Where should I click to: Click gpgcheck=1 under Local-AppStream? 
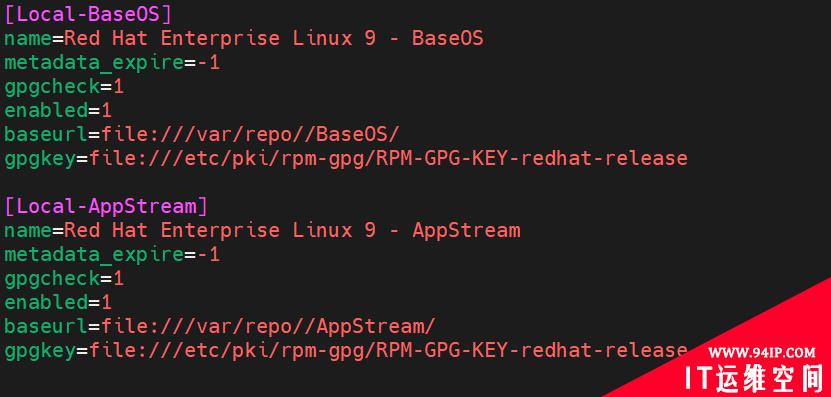click(64, 279)
